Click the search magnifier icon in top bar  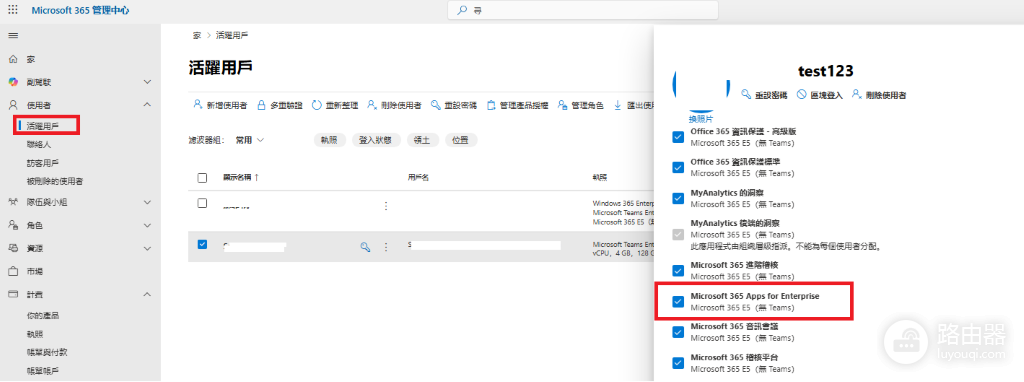(462, 10)
